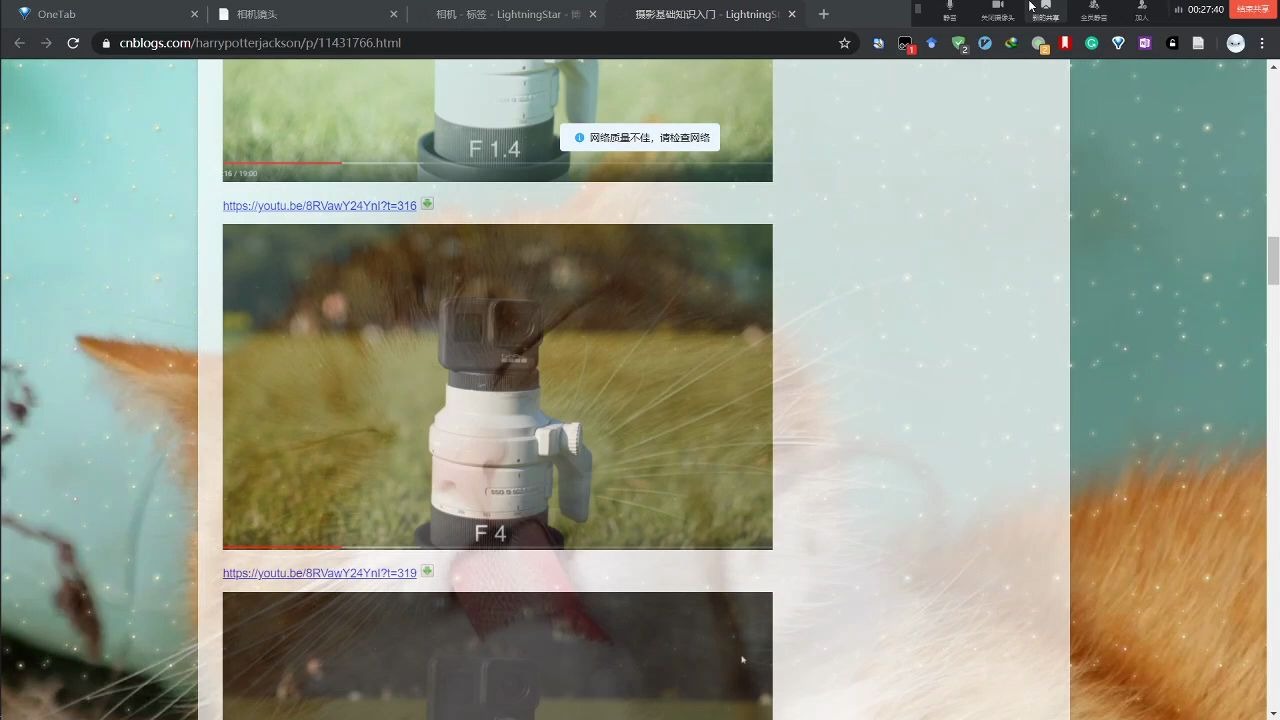
Task: Bookmark this page with the star icon
Action: click(x=844, y=43)
